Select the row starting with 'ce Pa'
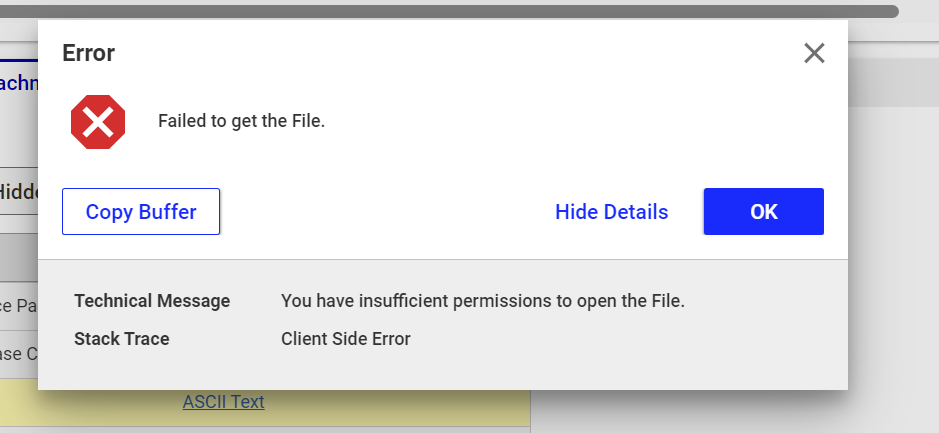 coord(18,306)
